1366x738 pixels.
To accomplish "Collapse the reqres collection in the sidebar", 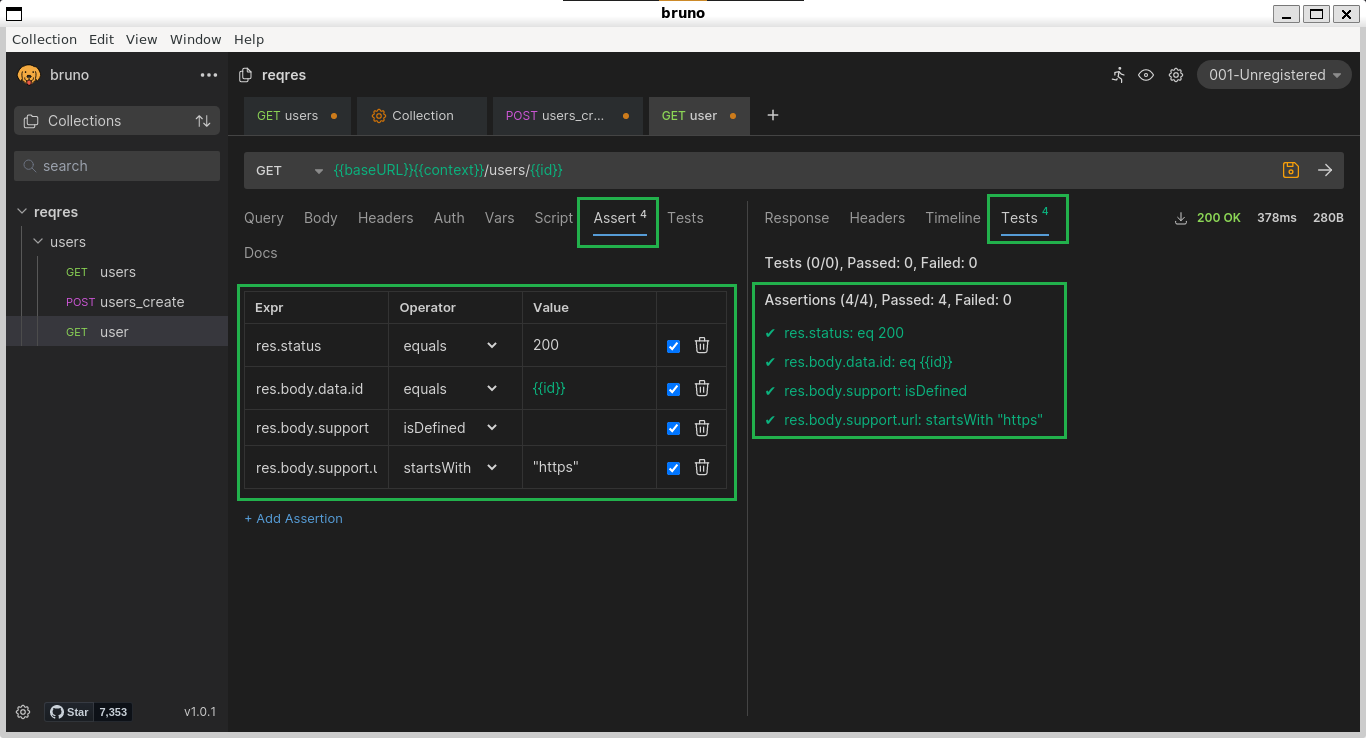I will click(x=22, y=212).
